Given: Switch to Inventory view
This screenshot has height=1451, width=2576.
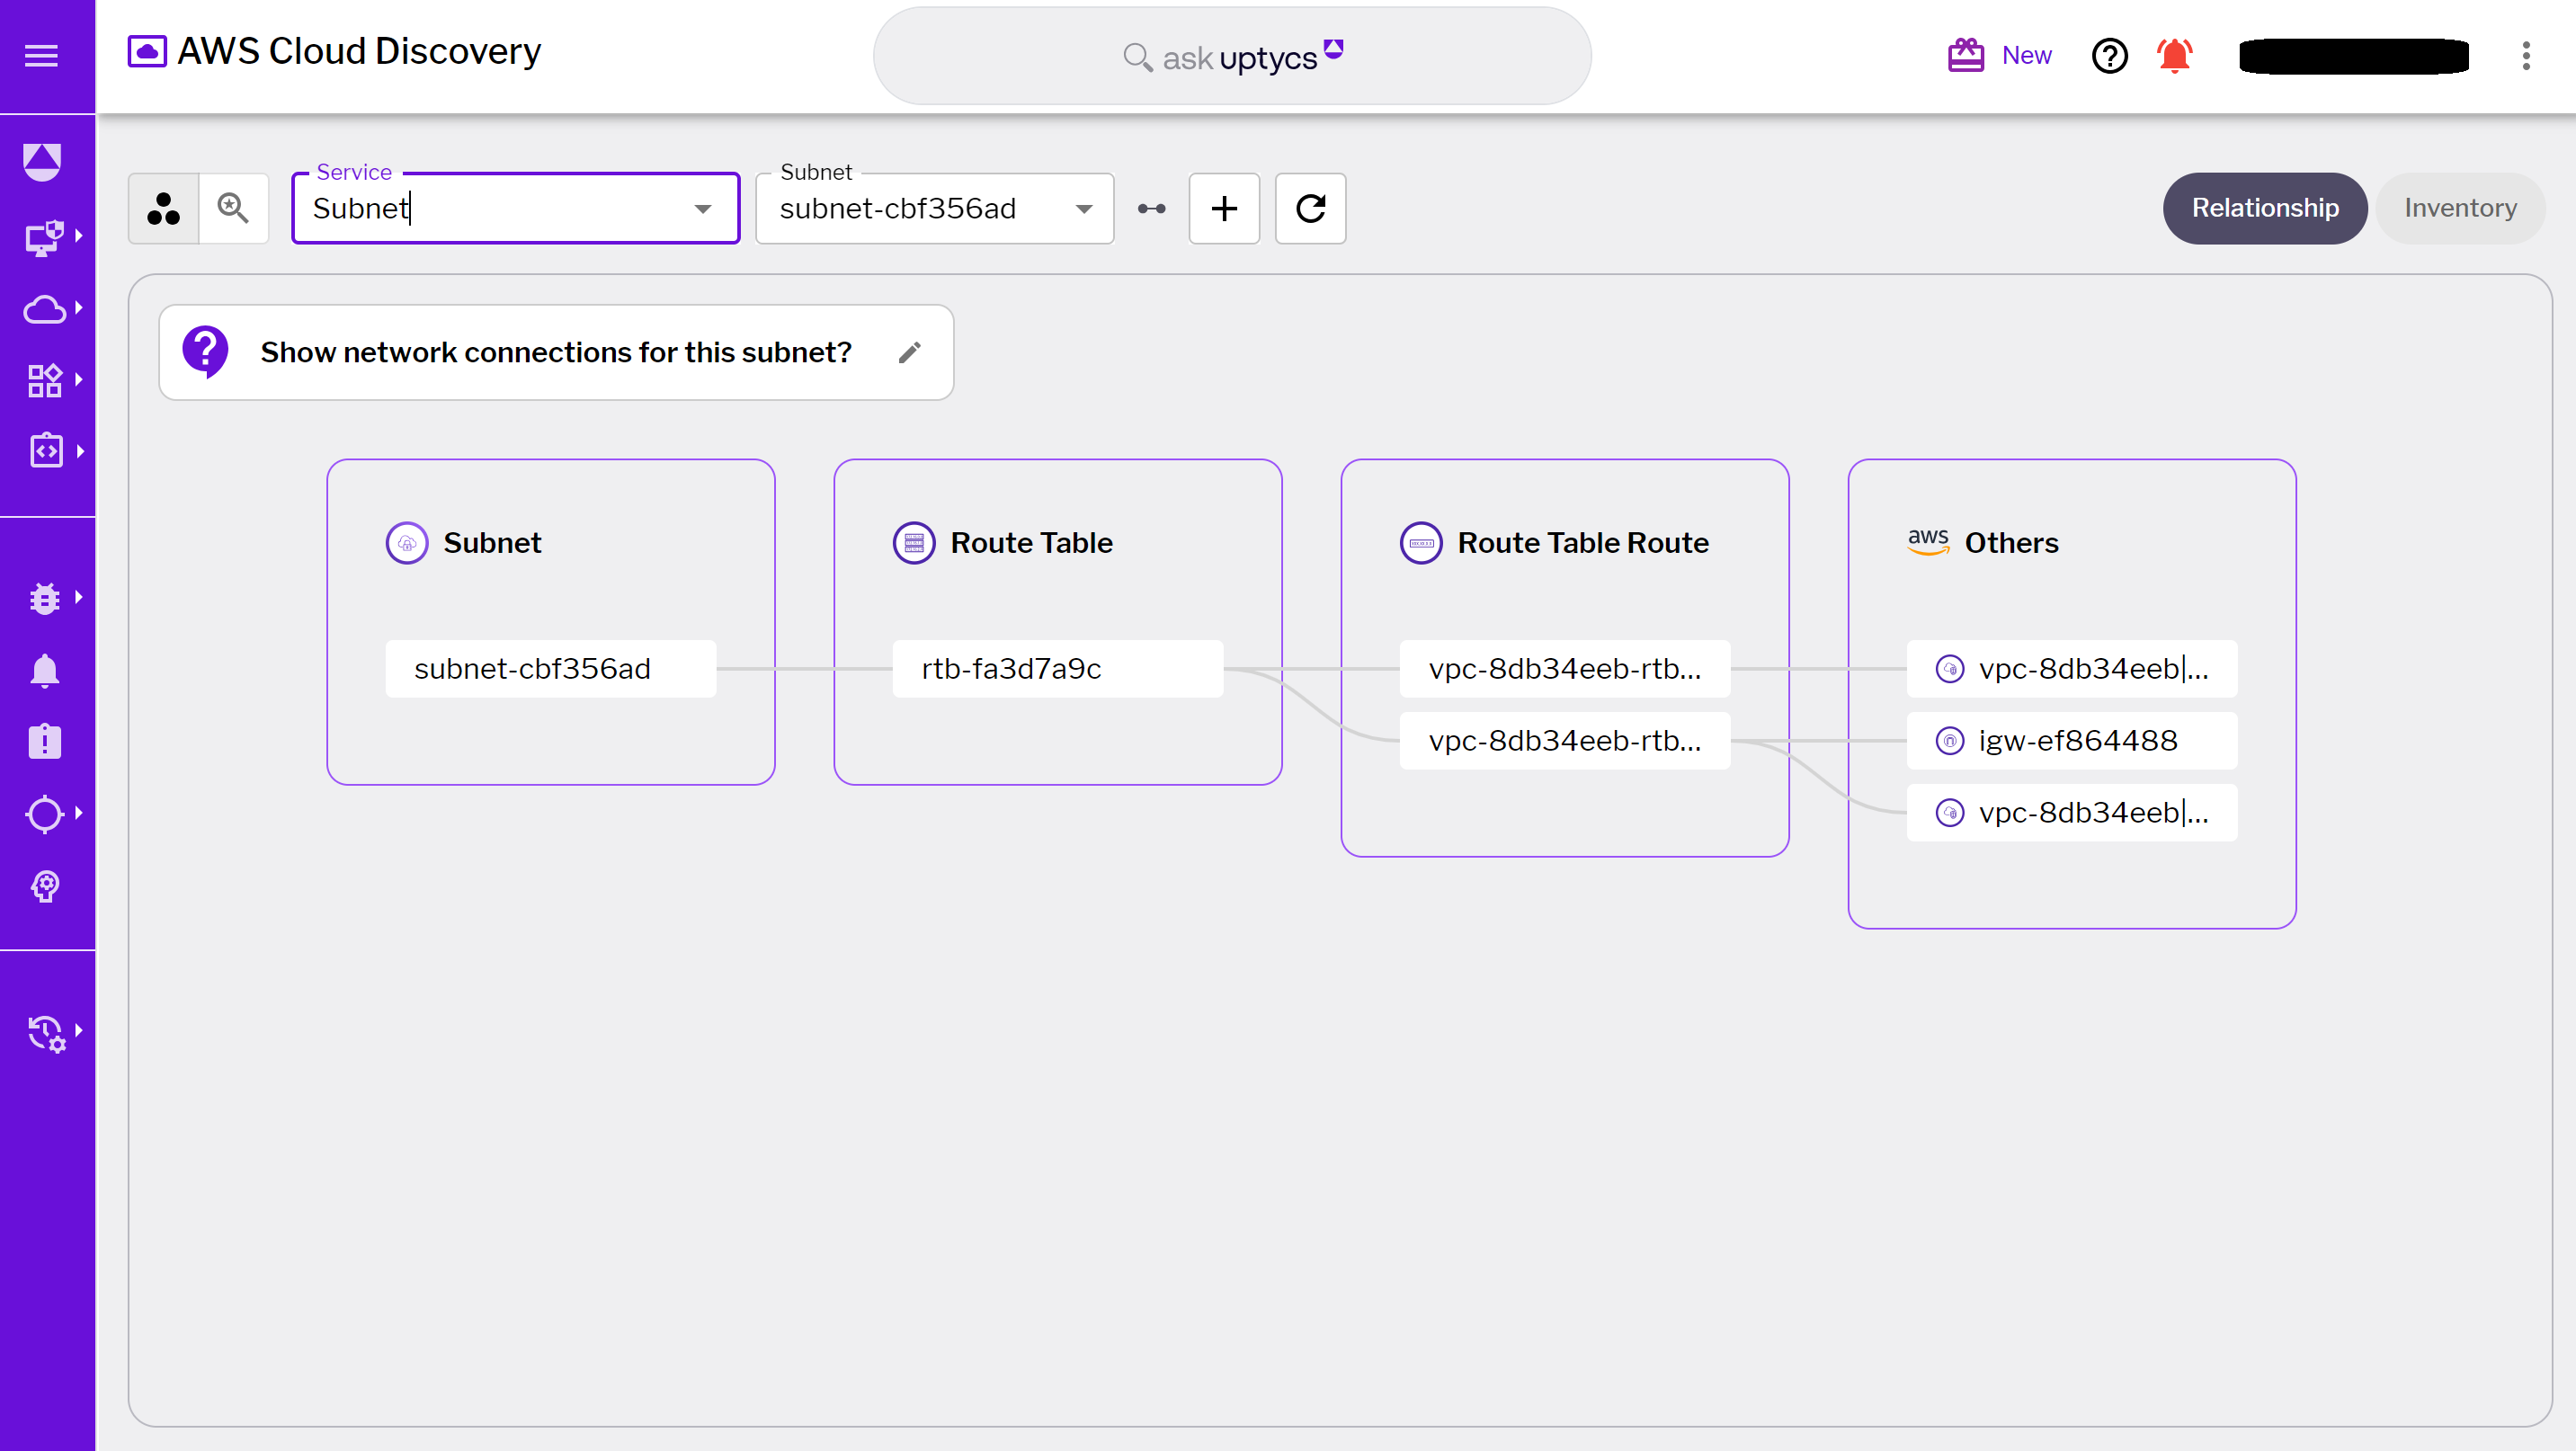Looking at the screenshot, I should click(x=2460, y=208).
